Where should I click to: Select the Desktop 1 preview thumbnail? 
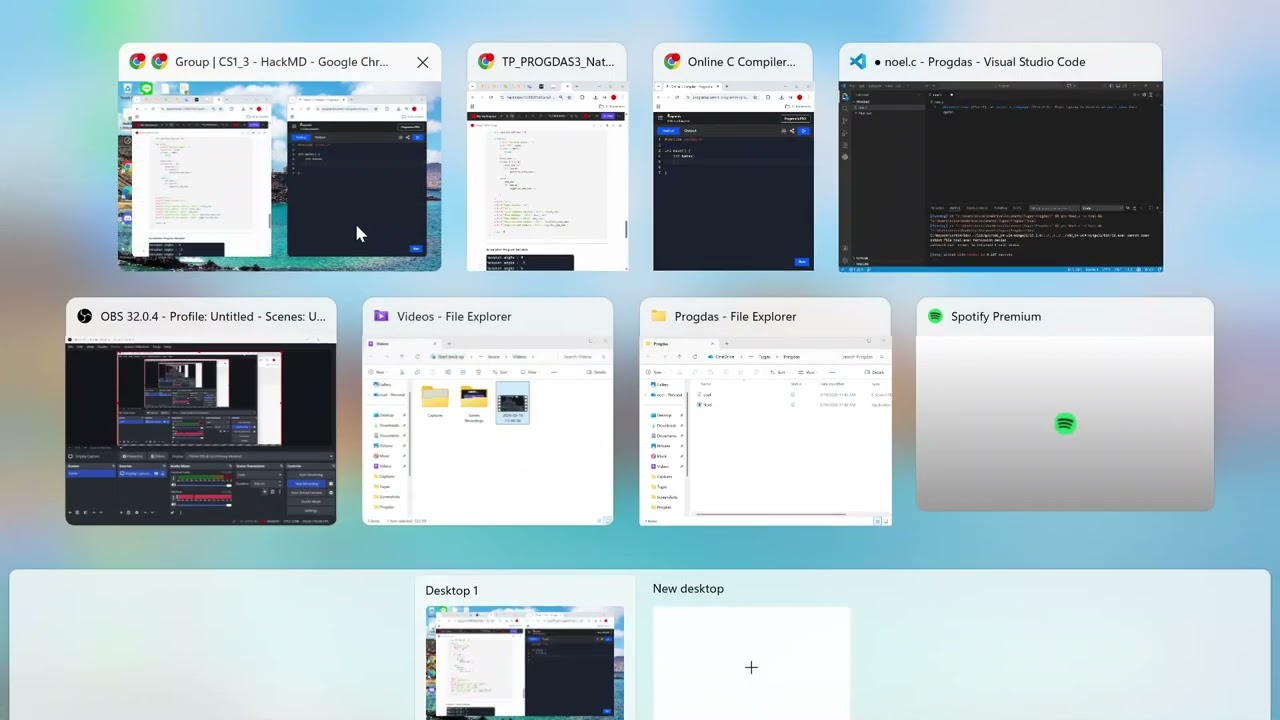(524, 662)
